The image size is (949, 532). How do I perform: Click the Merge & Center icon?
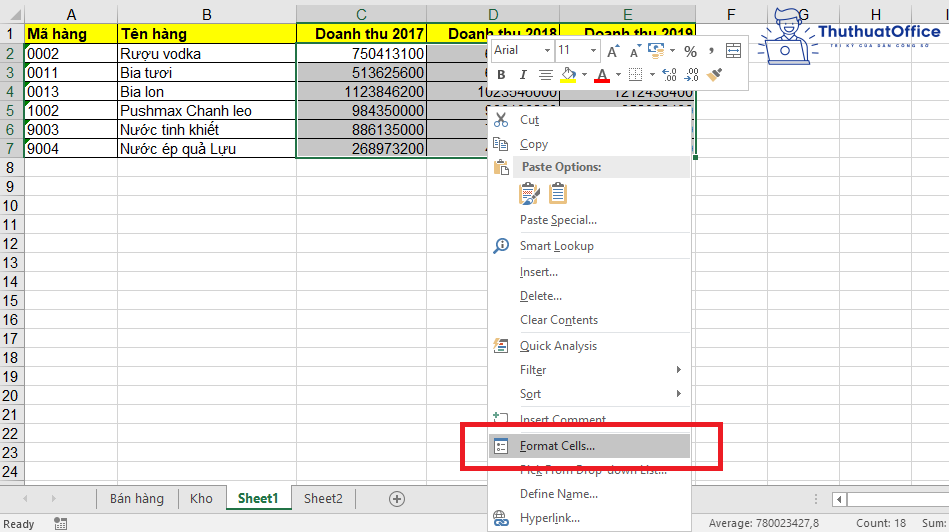[x=733, y=51]
